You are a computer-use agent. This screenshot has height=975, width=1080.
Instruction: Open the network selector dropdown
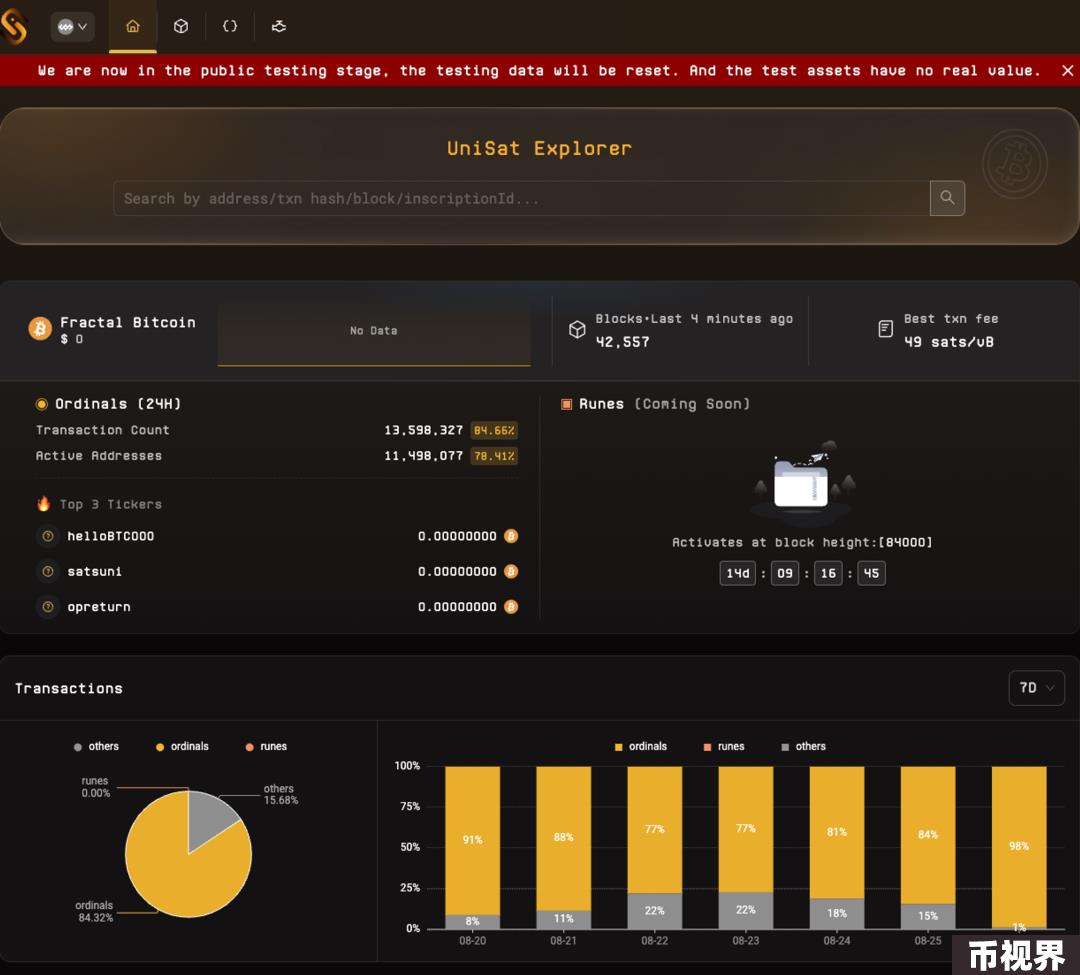72,27
